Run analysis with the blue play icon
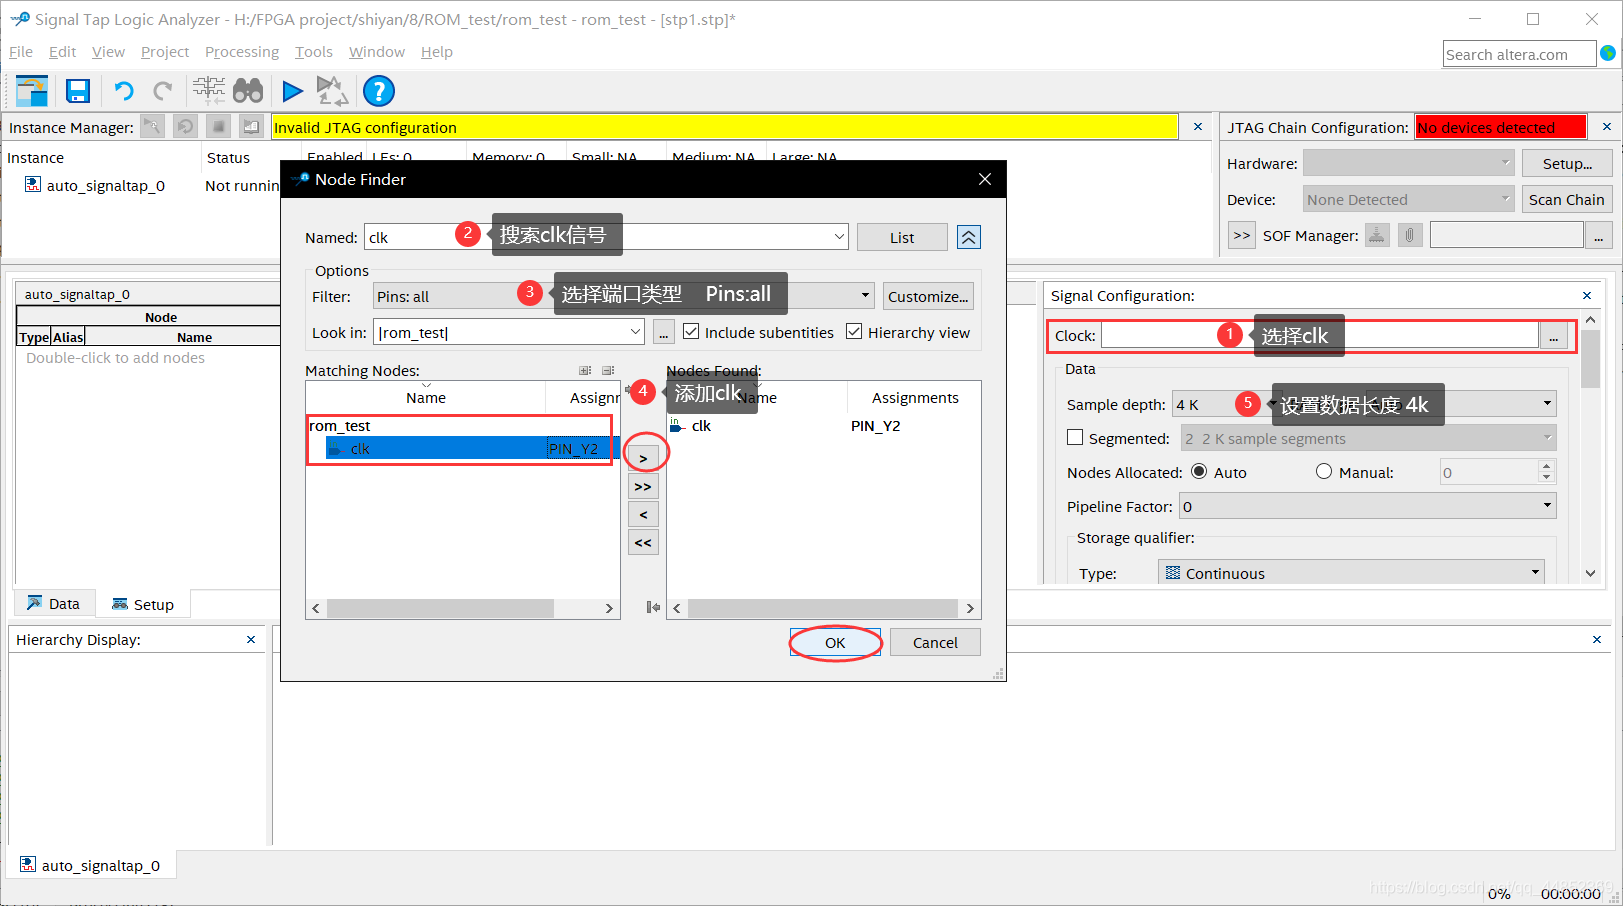1623x906 pixels. 292,91
